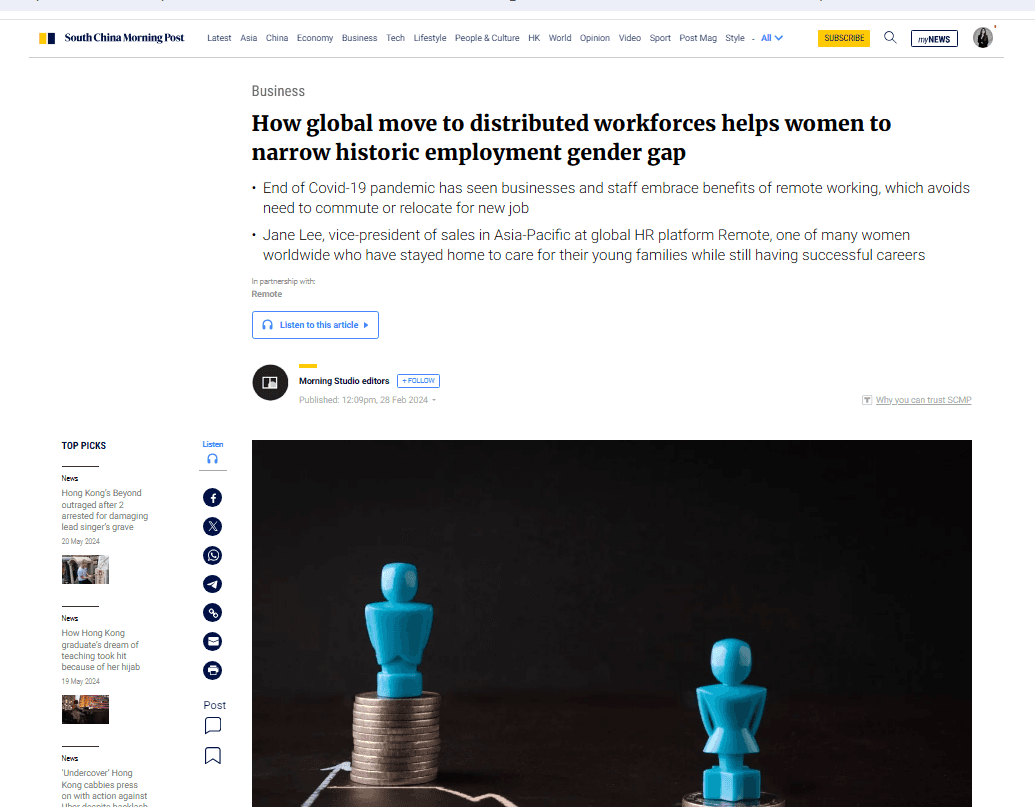Share article via WhatsApp icon

[x=213, y=556]
